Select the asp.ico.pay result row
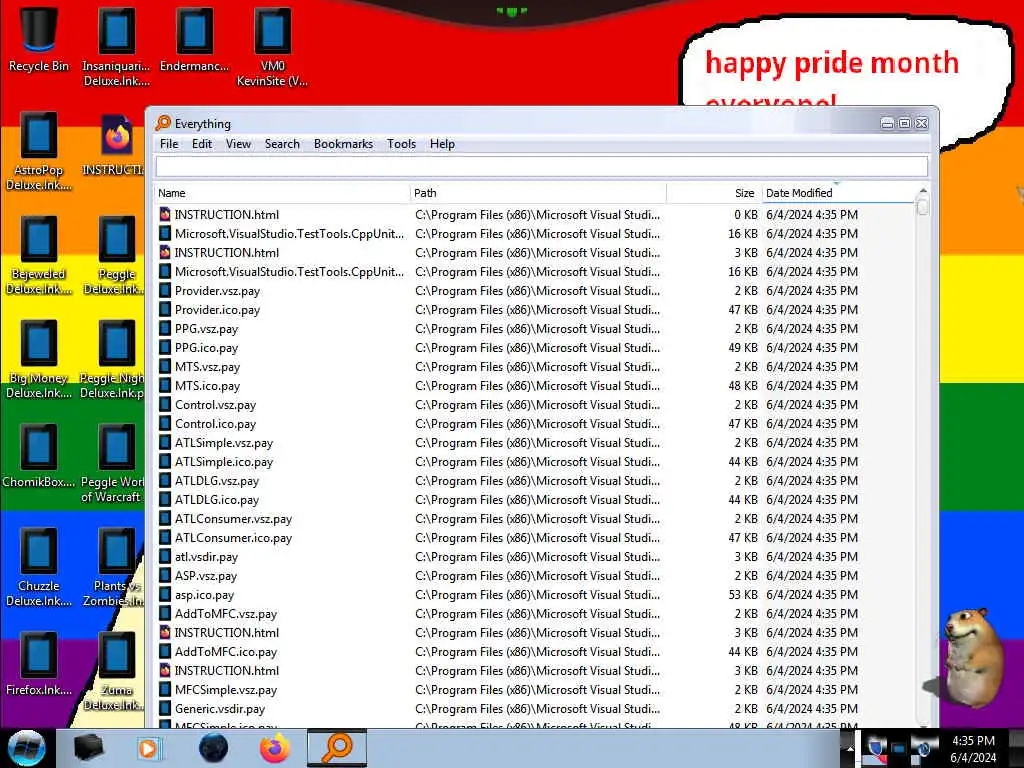The image size is (1024, 768). tap(536, 594)
